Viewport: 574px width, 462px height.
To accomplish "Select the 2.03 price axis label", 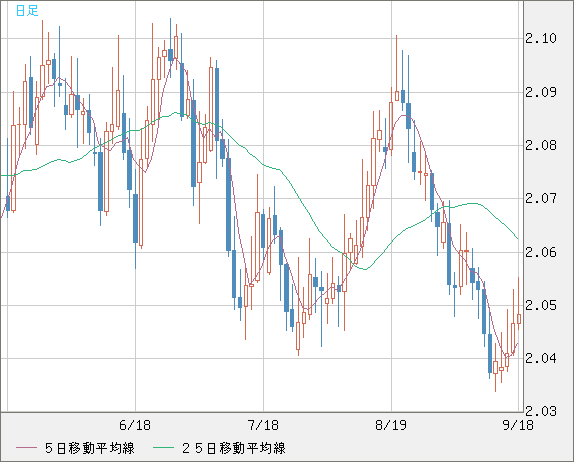I will [x=541, y=411].
